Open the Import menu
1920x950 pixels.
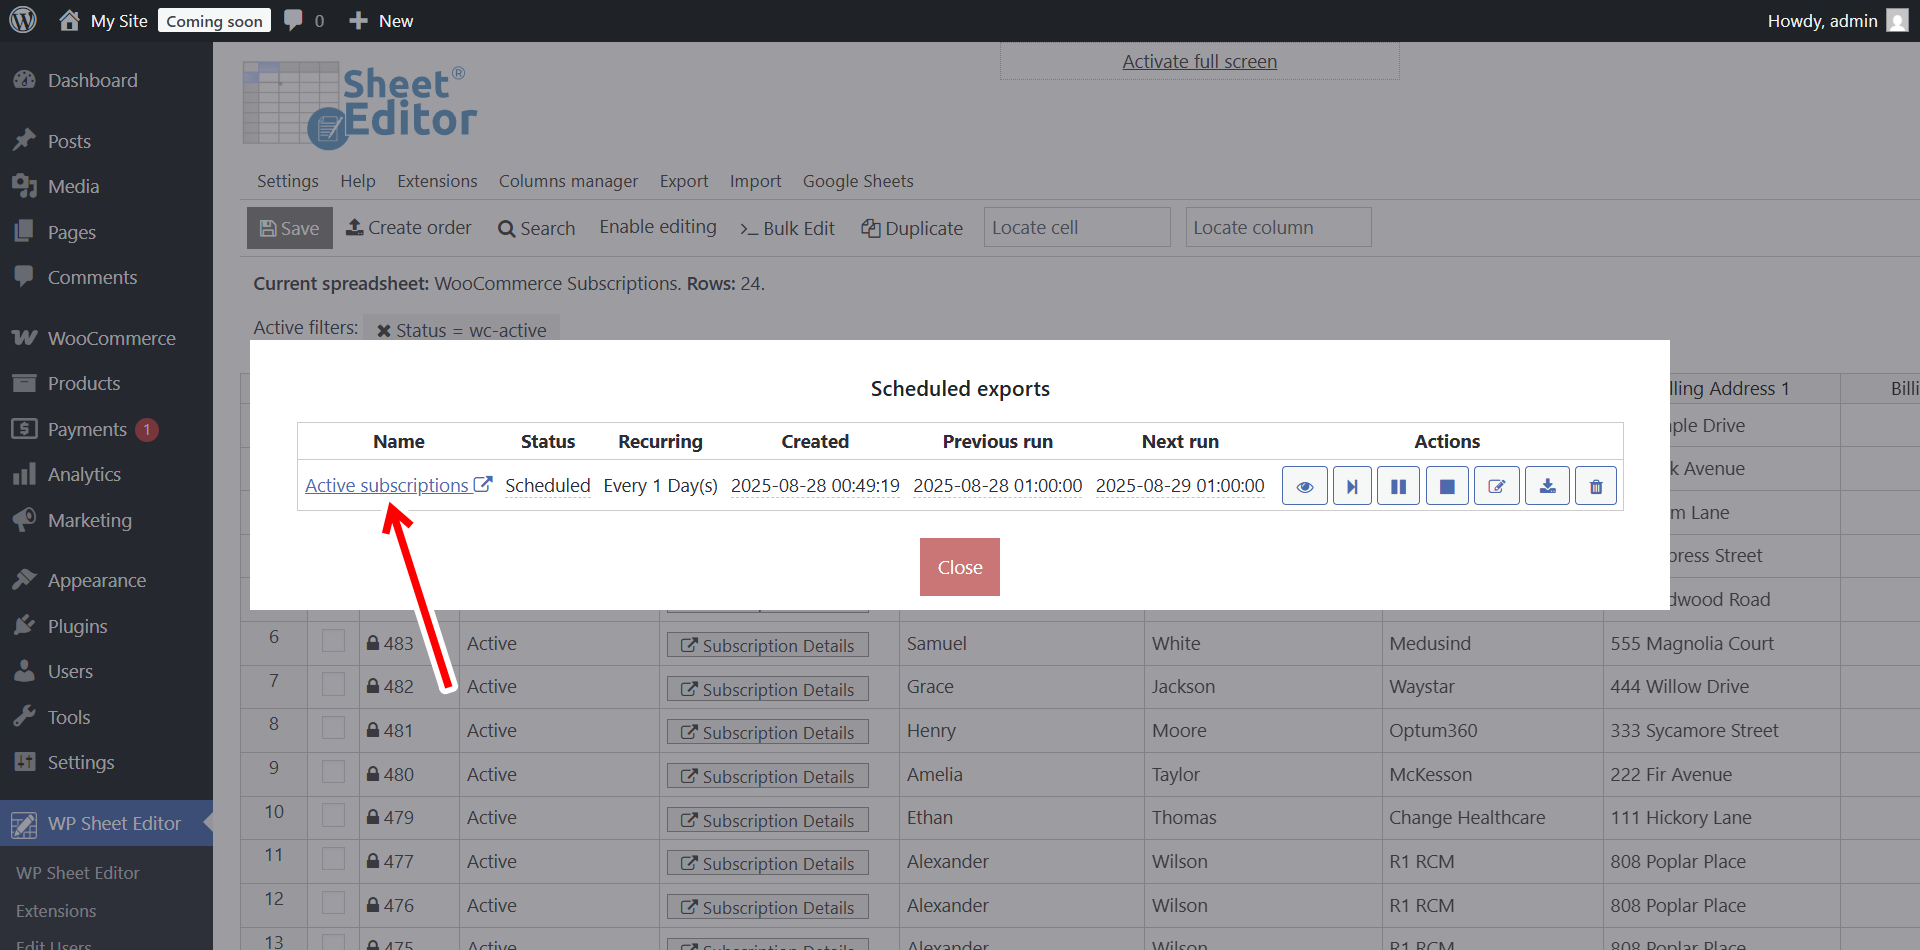755,181
